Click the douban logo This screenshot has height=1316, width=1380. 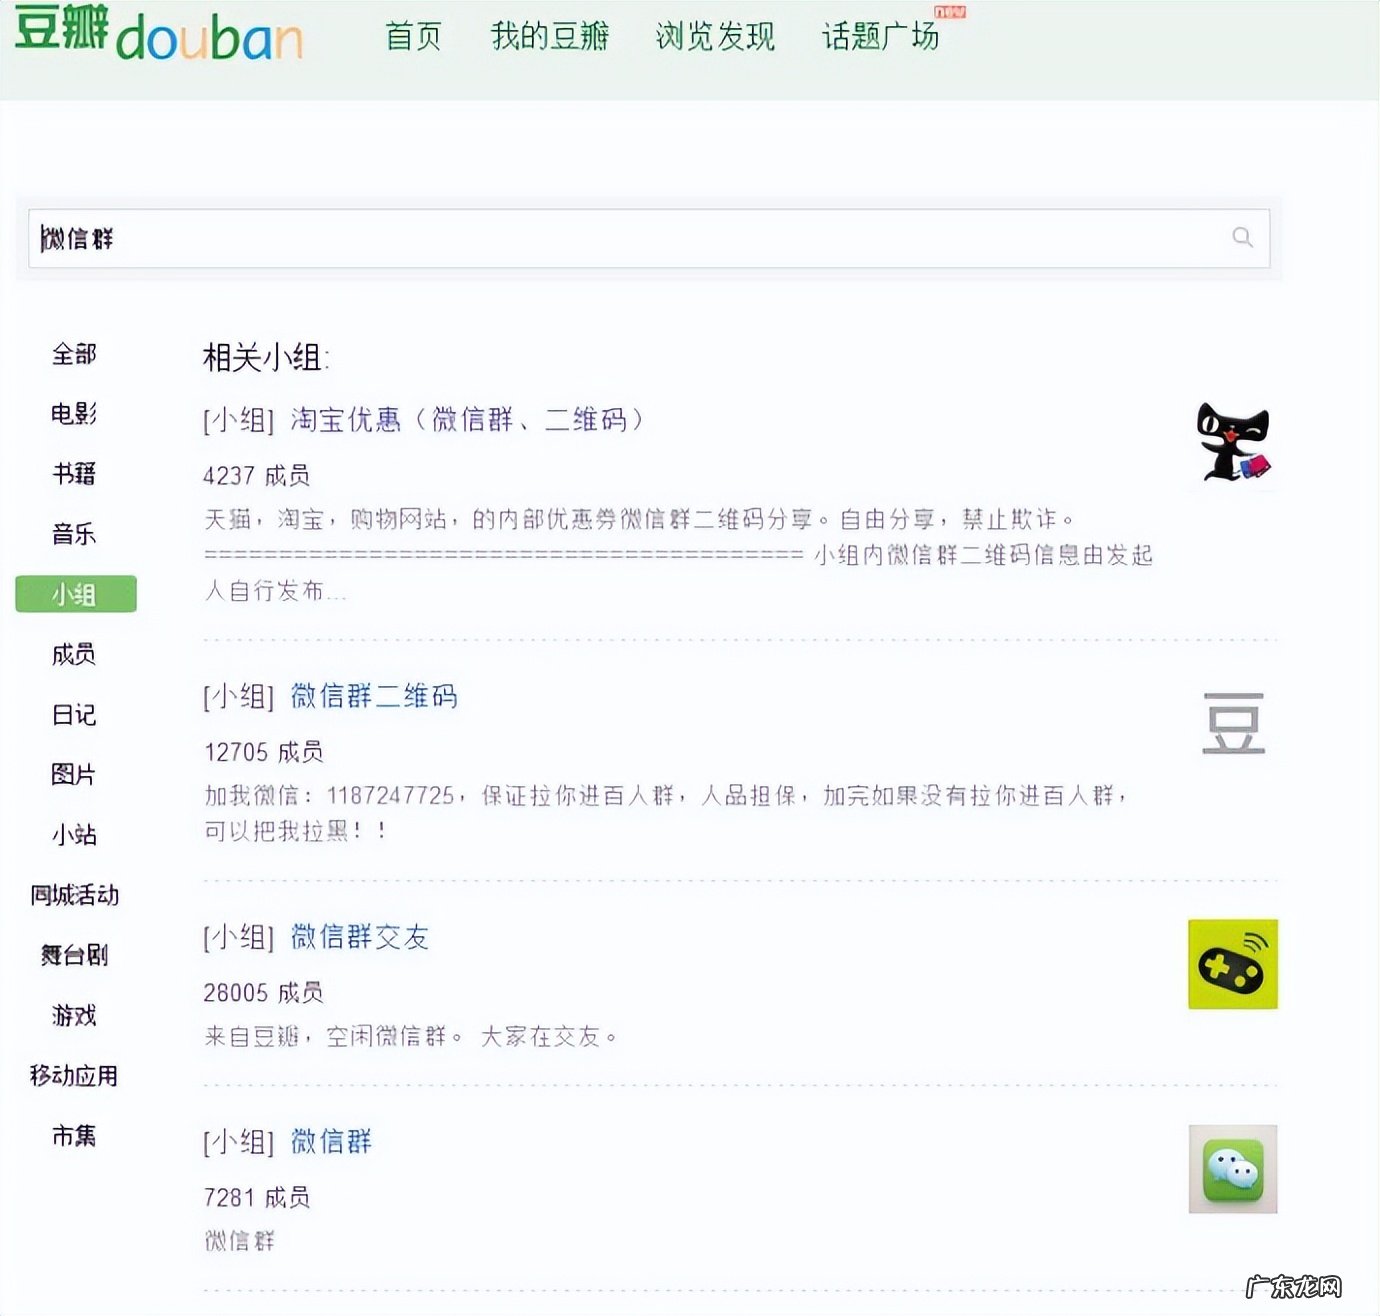pyautogui.click(x=160, y=34)
